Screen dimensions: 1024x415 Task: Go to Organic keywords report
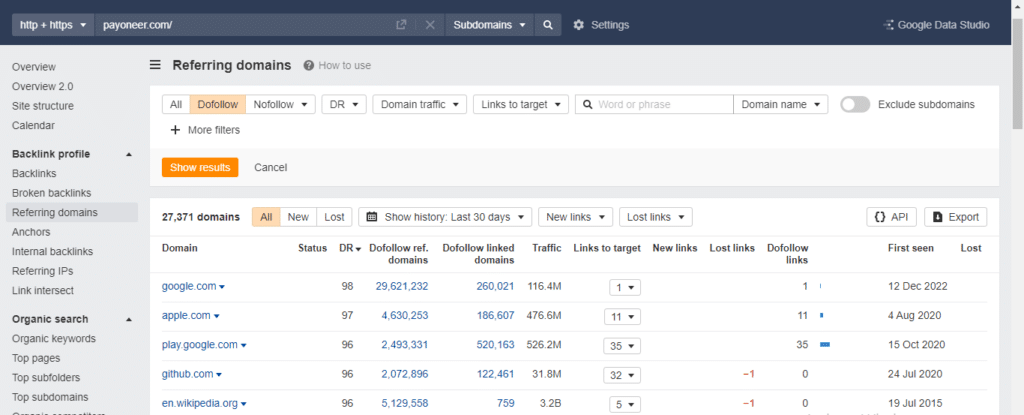click(x=54, y=339)
